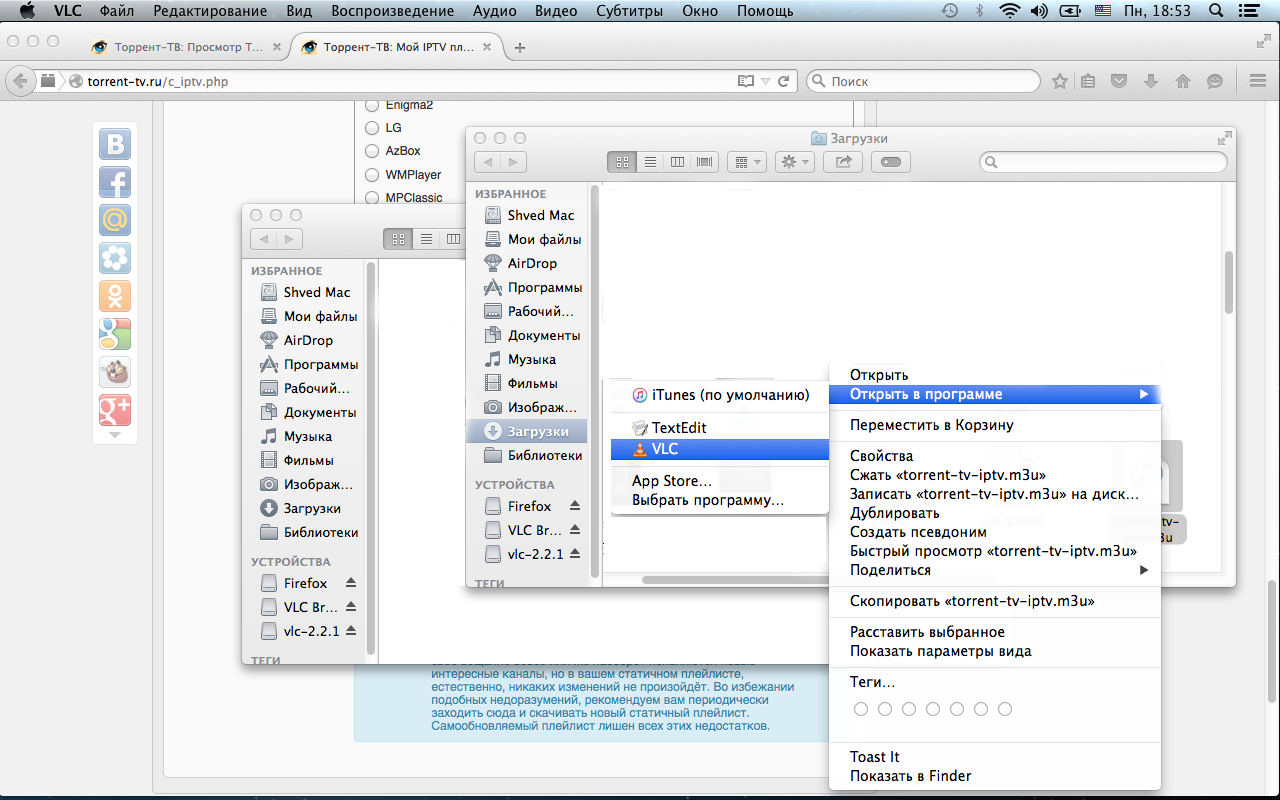
Task: Select icon view in Загрузки window toolbar
Action: pos(621,161)
